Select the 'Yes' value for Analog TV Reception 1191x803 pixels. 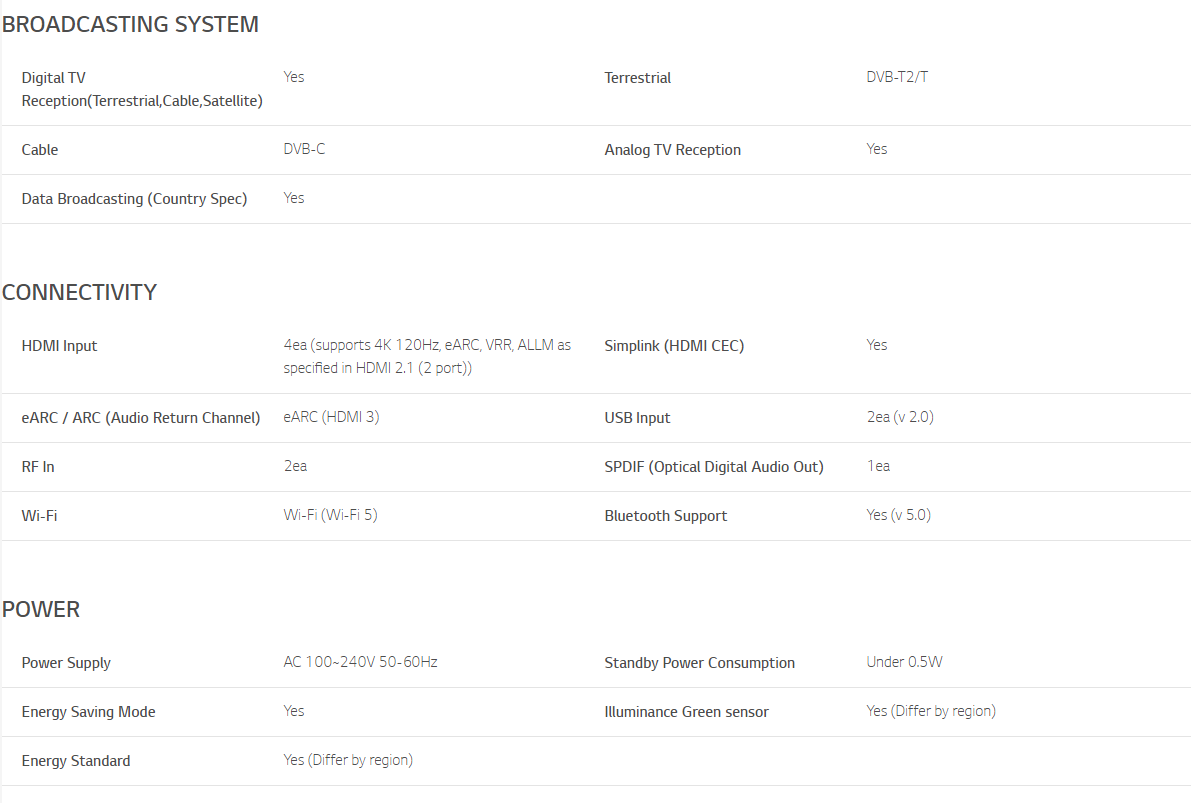click(x=877, y=149)
